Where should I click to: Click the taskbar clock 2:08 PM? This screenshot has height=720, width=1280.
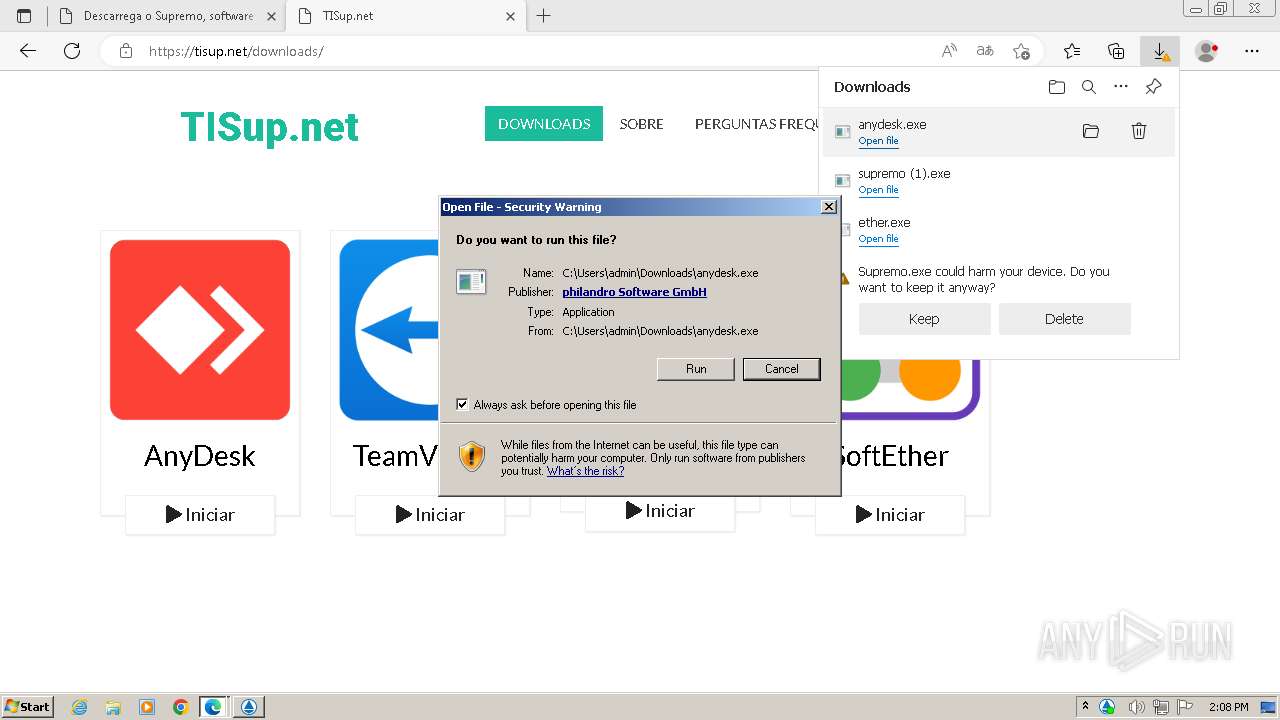pos(1228,707)
